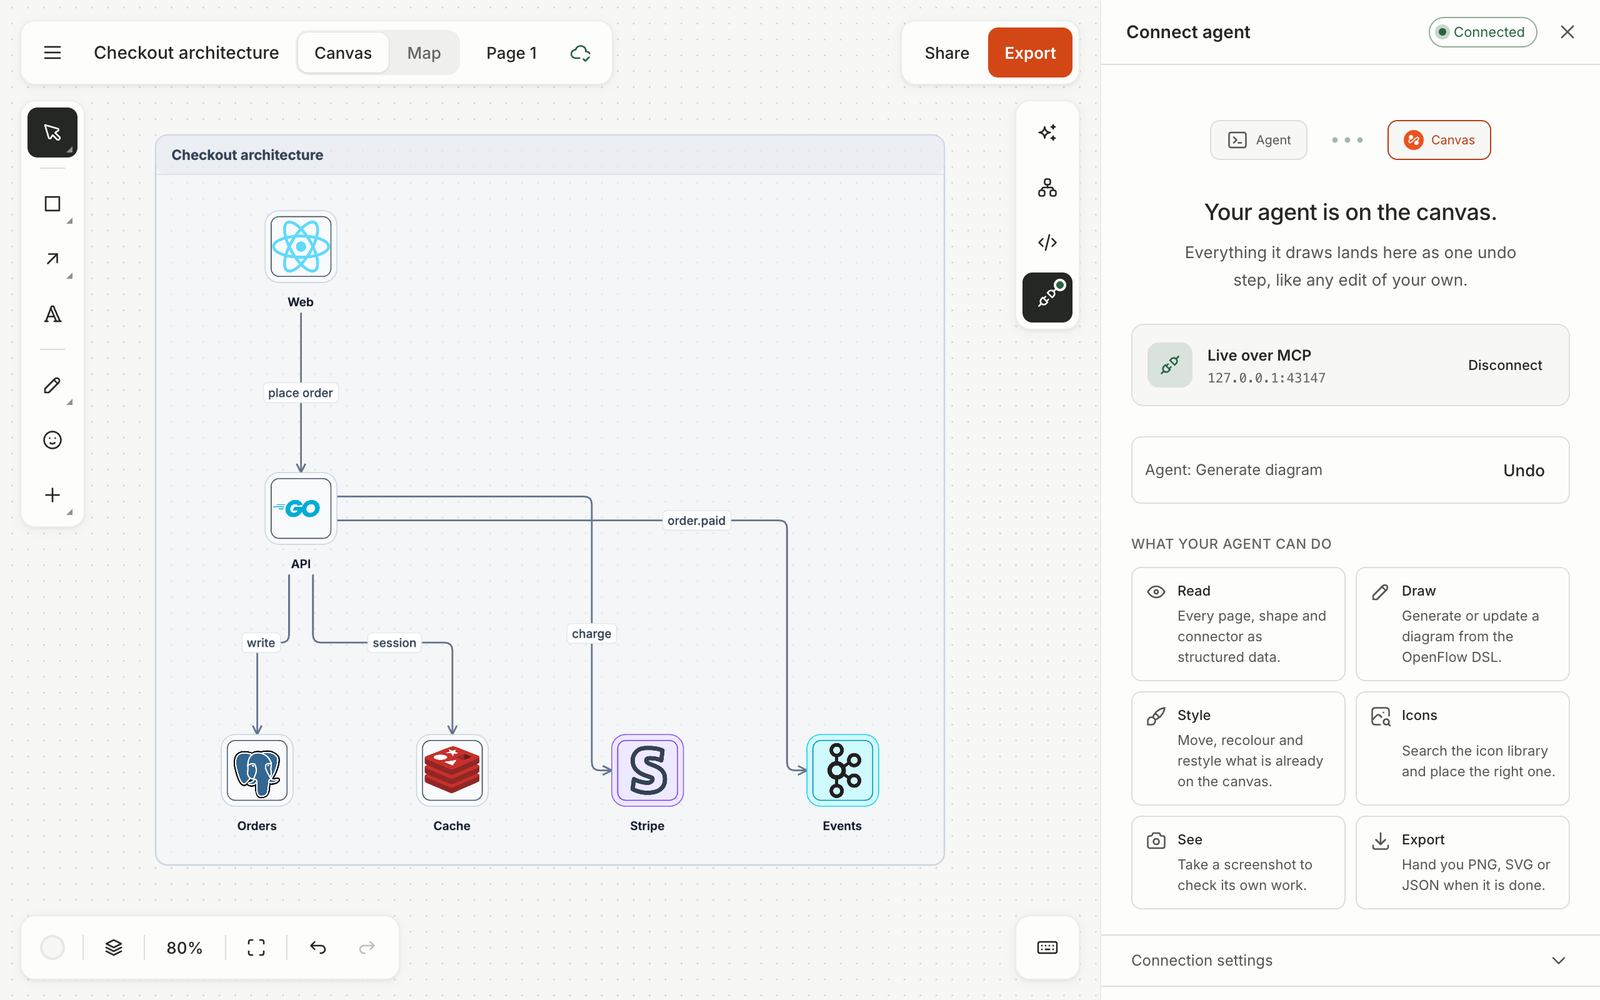Viewport: 1600px width, 1000px height.
Task: Select the Orders Postgres node icon
Action: pyautogui.click(x=257, y=770)
